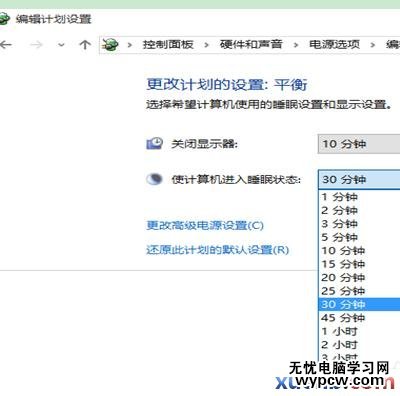The height and width of the screenshot is (396, 400).
Task: Select 5 分钟 in the sleep list
Action: [359, 237]
